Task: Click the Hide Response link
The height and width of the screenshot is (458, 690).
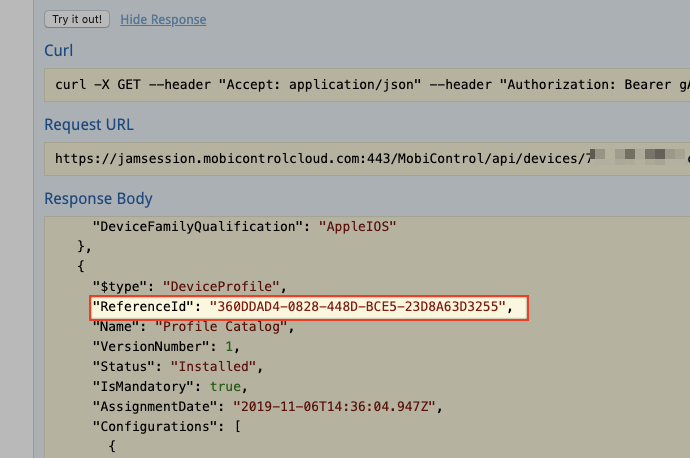Action: [163, 19]
